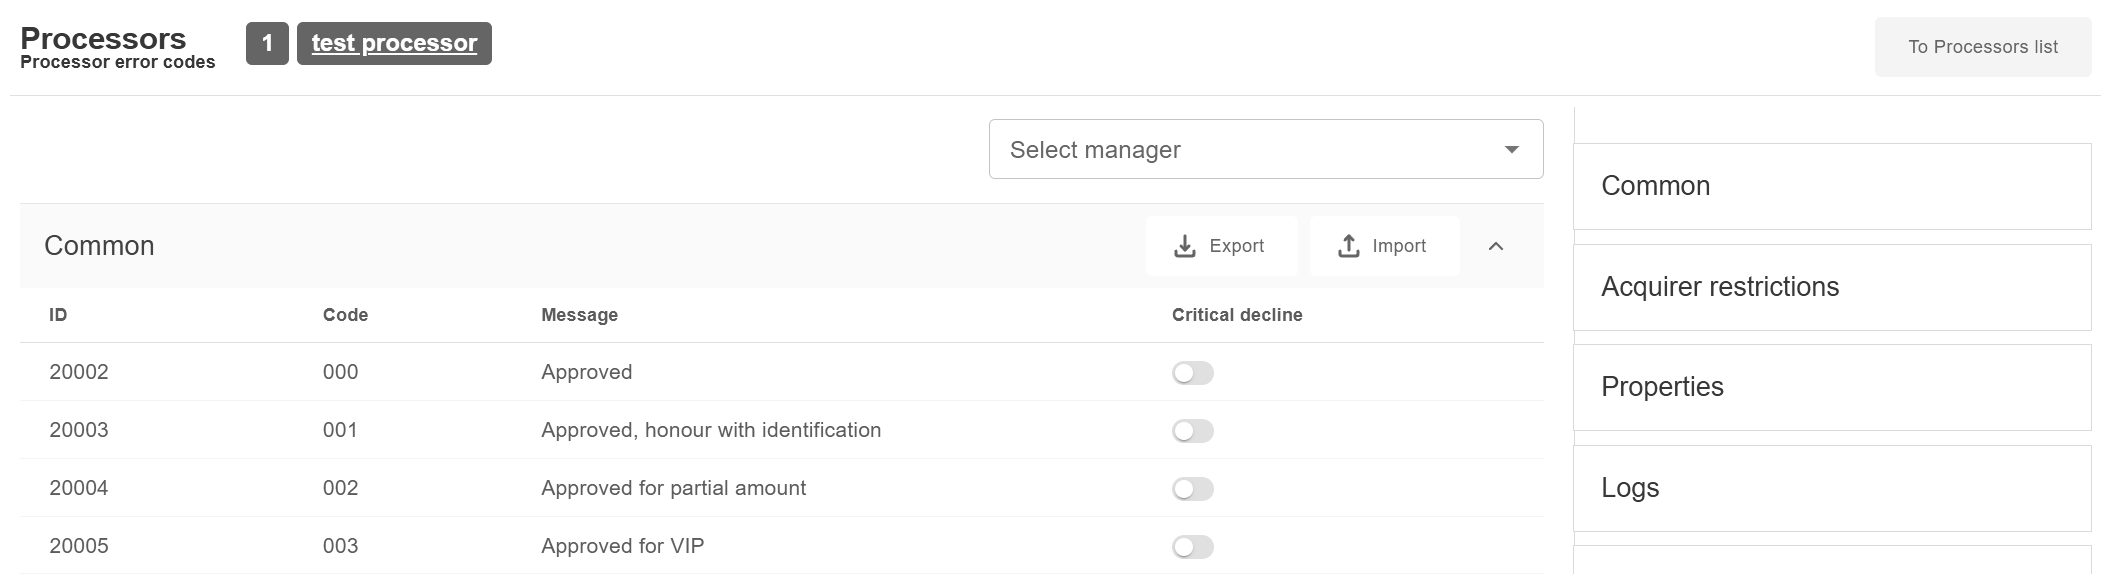This screenshot has width=2107, height=574.
Task: Switch on critical decline for partial amount
Action: pyautogui.click(x=1193, y=489)
